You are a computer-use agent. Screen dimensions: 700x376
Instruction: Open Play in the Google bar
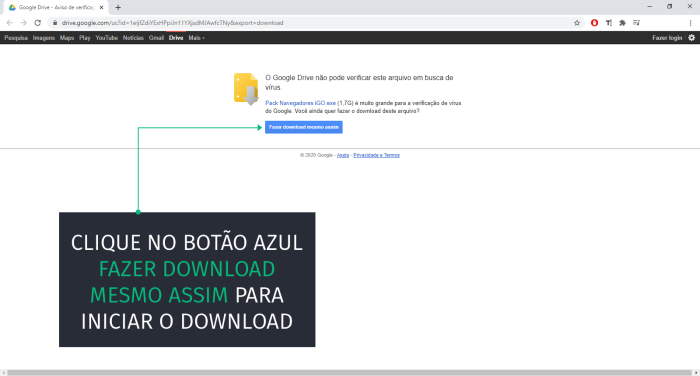(x=85, y=38)
